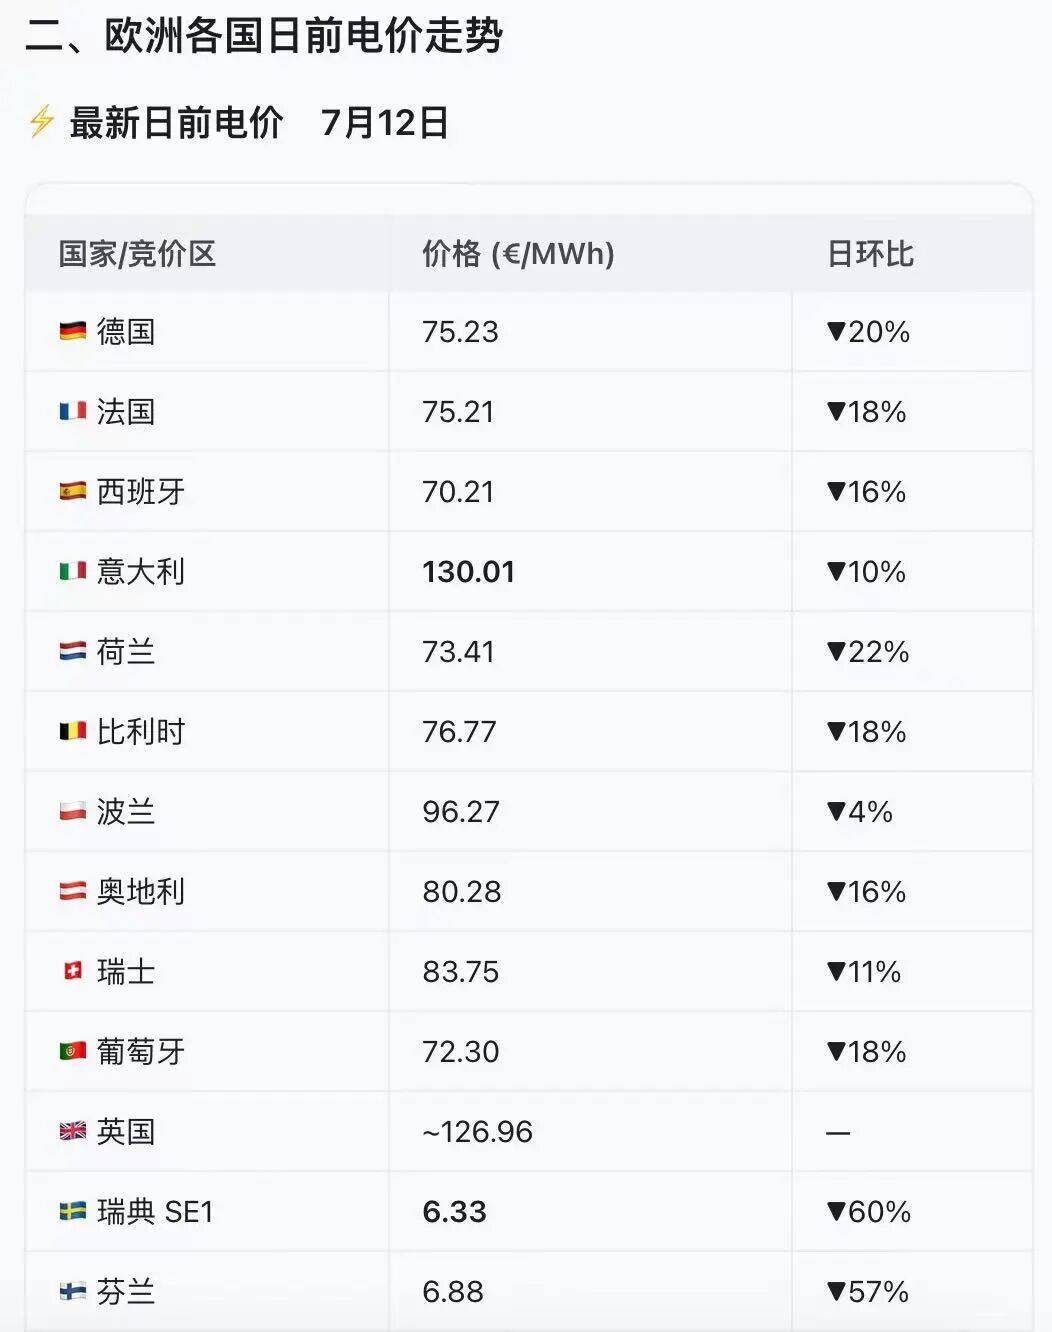
Task: Select the 价格 (€/MWh) column header
Action: (x=518, y=254)
